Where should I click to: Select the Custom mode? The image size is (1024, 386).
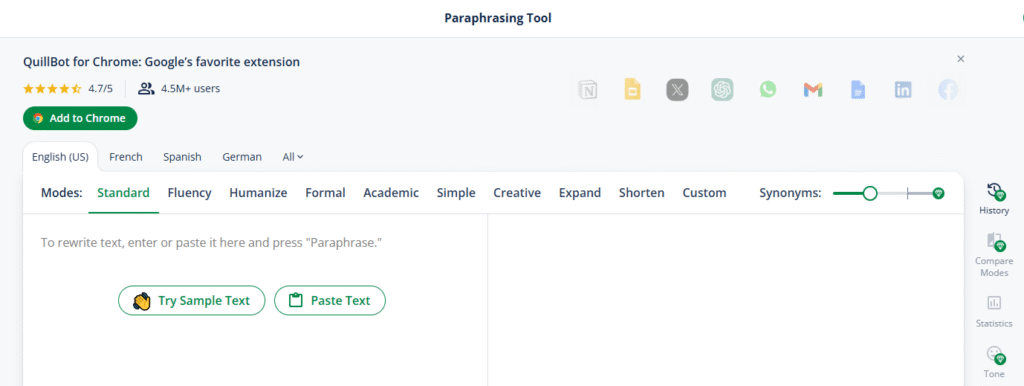[705, 193]
